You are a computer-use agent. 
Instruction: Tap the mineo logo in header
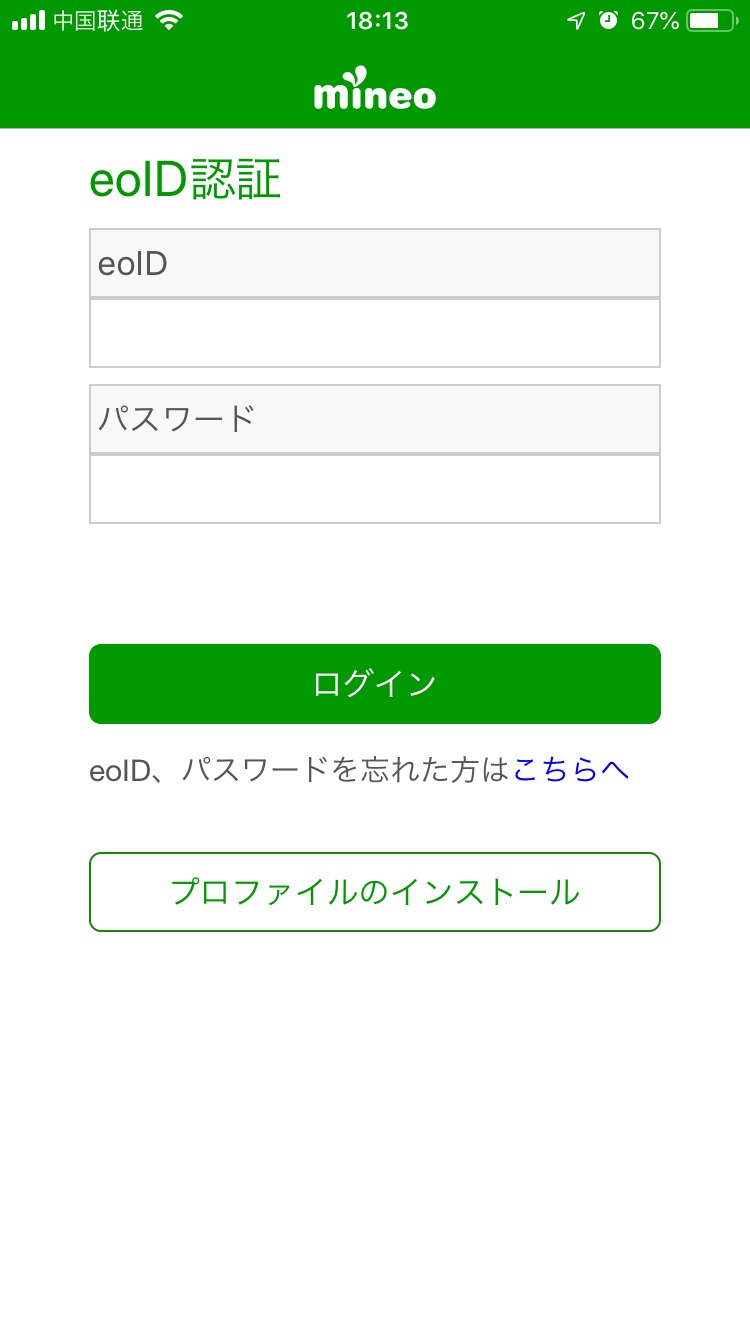pos(374,90)
